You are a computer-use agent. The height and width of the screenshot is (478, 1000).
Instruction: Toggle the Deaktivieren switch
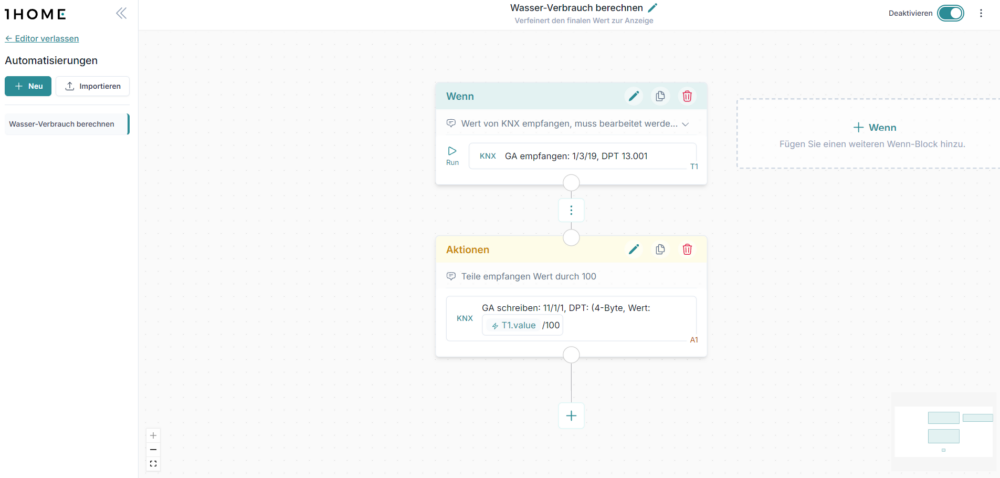(950, 13)
